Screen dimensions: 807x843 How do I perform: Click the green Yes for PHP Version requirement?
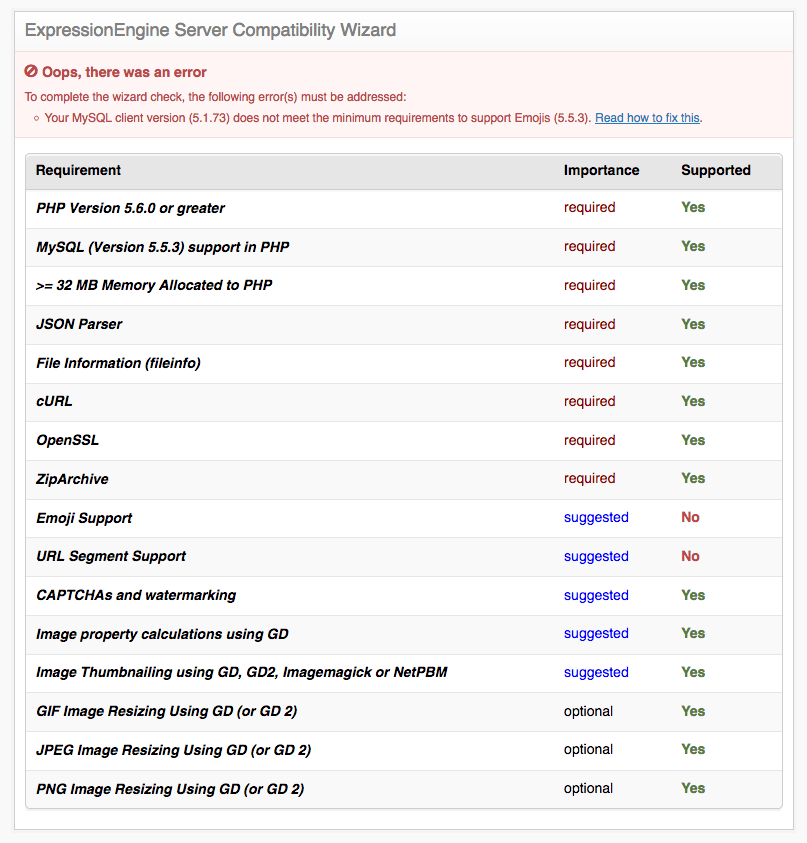point(692,207)
